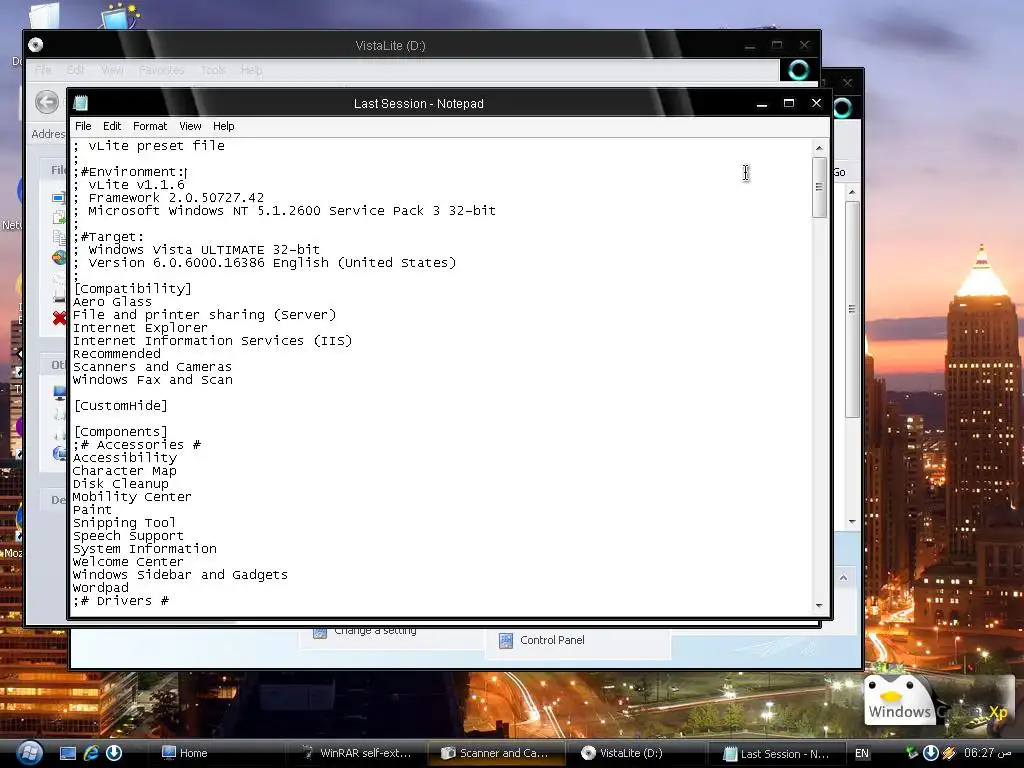Click the Notepad vertical scrollbar thumb

(820, 187)
